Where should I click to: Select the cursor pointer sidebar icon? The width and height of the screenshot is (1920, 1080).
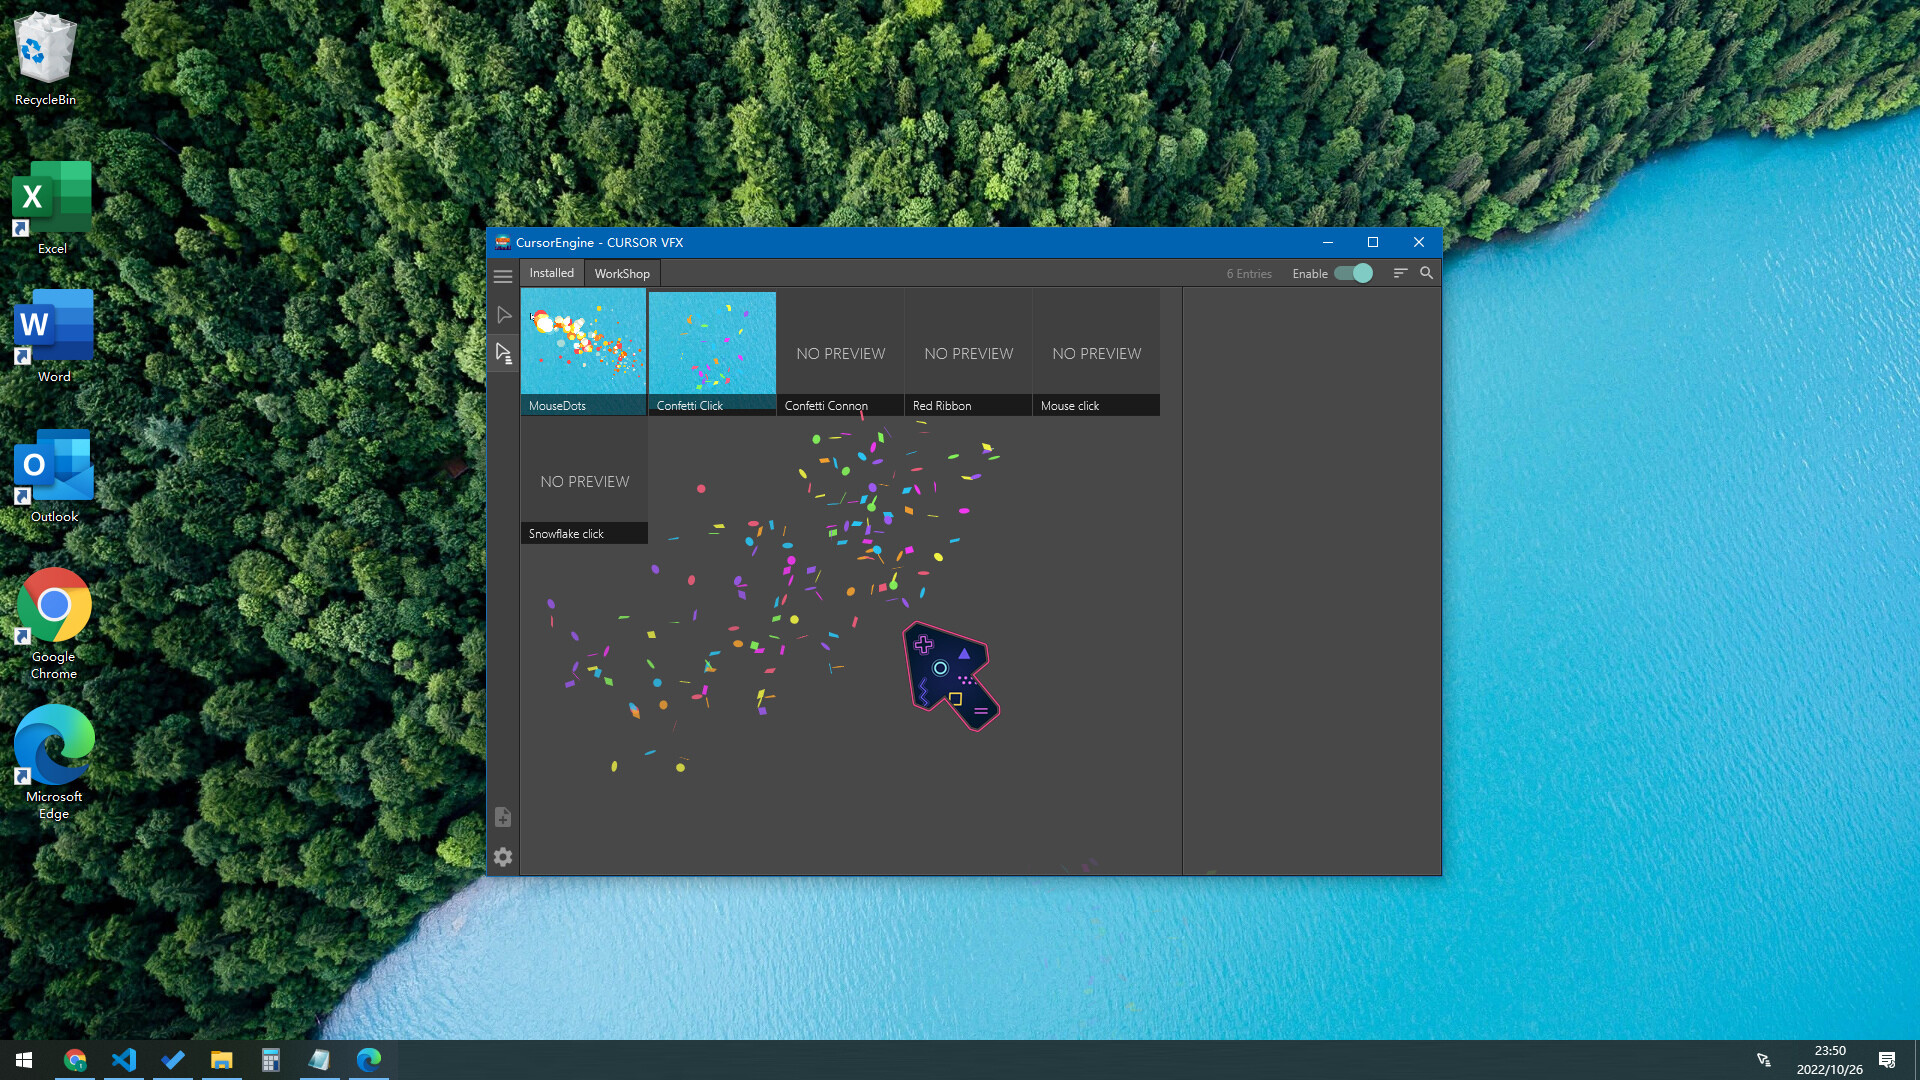pyautogui.click(x=503, y=315)
